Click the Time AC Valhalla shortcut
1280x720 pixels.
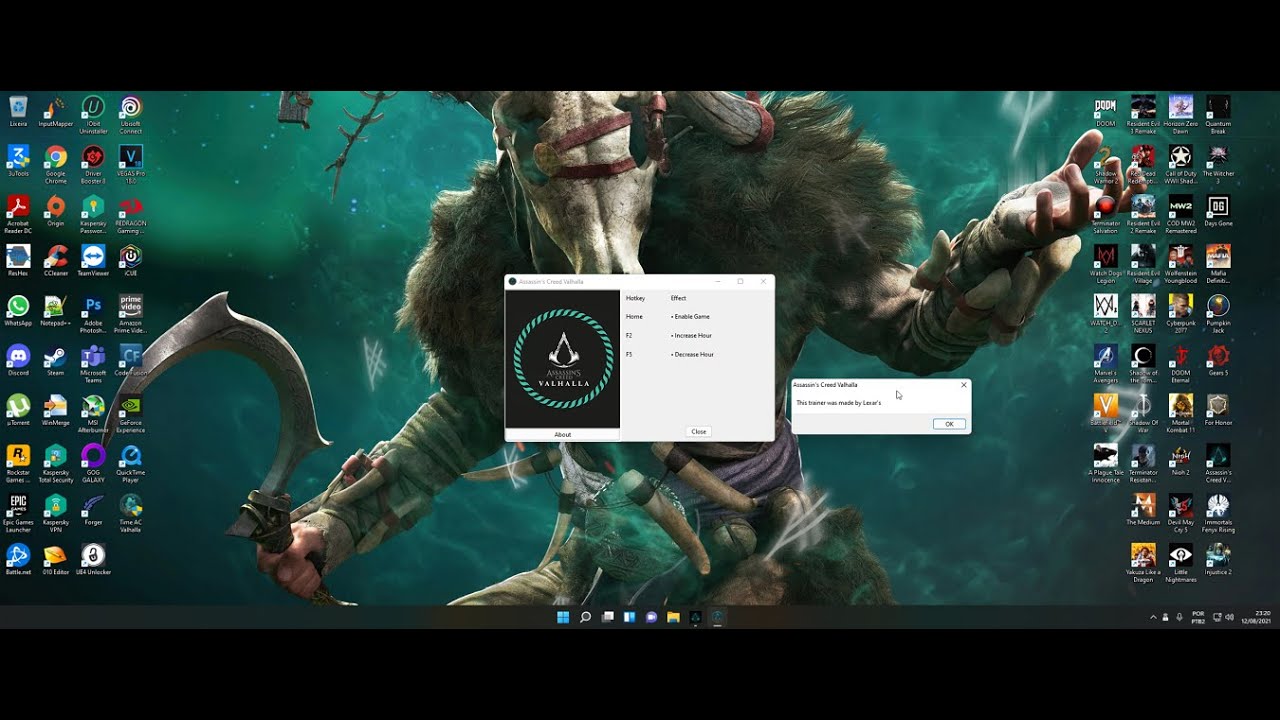click(x=131, y=511)
